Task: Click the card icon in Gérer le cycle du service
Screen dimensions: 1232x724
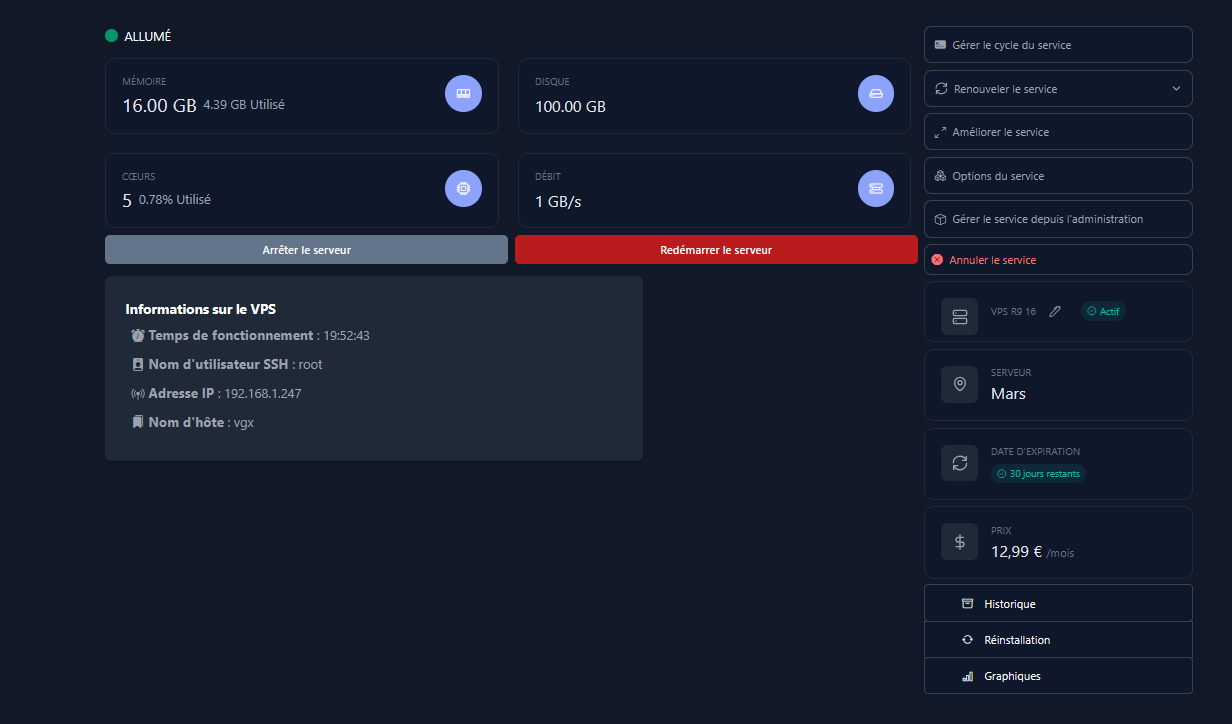Action: pyautogui.click(x=940, y=45)
